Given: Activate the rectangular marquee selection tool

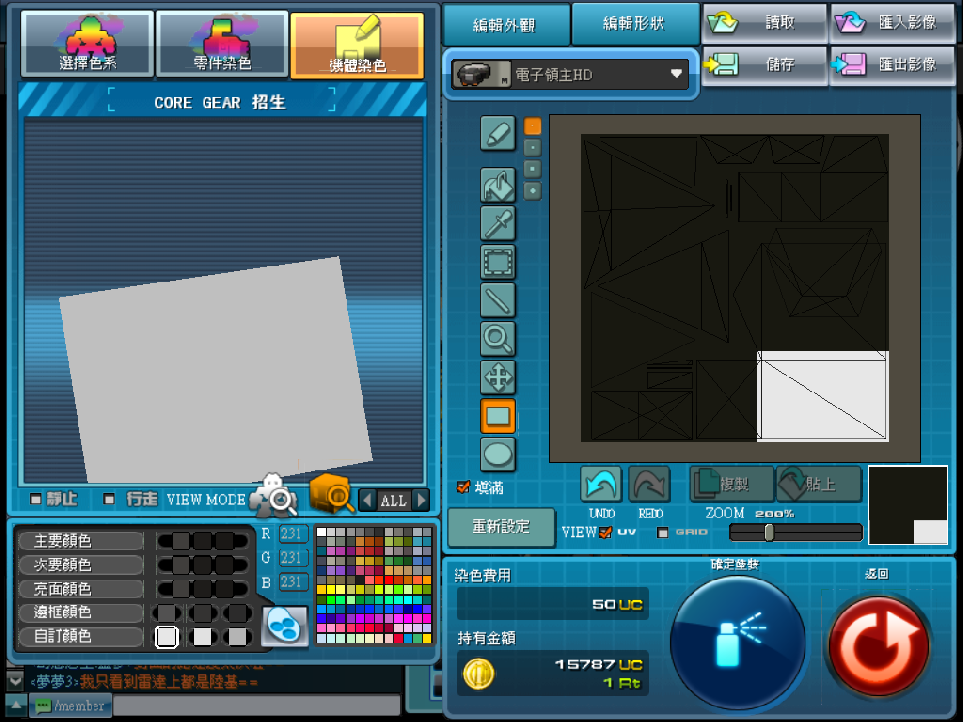Looking at the screenshot, I should 498,262.
